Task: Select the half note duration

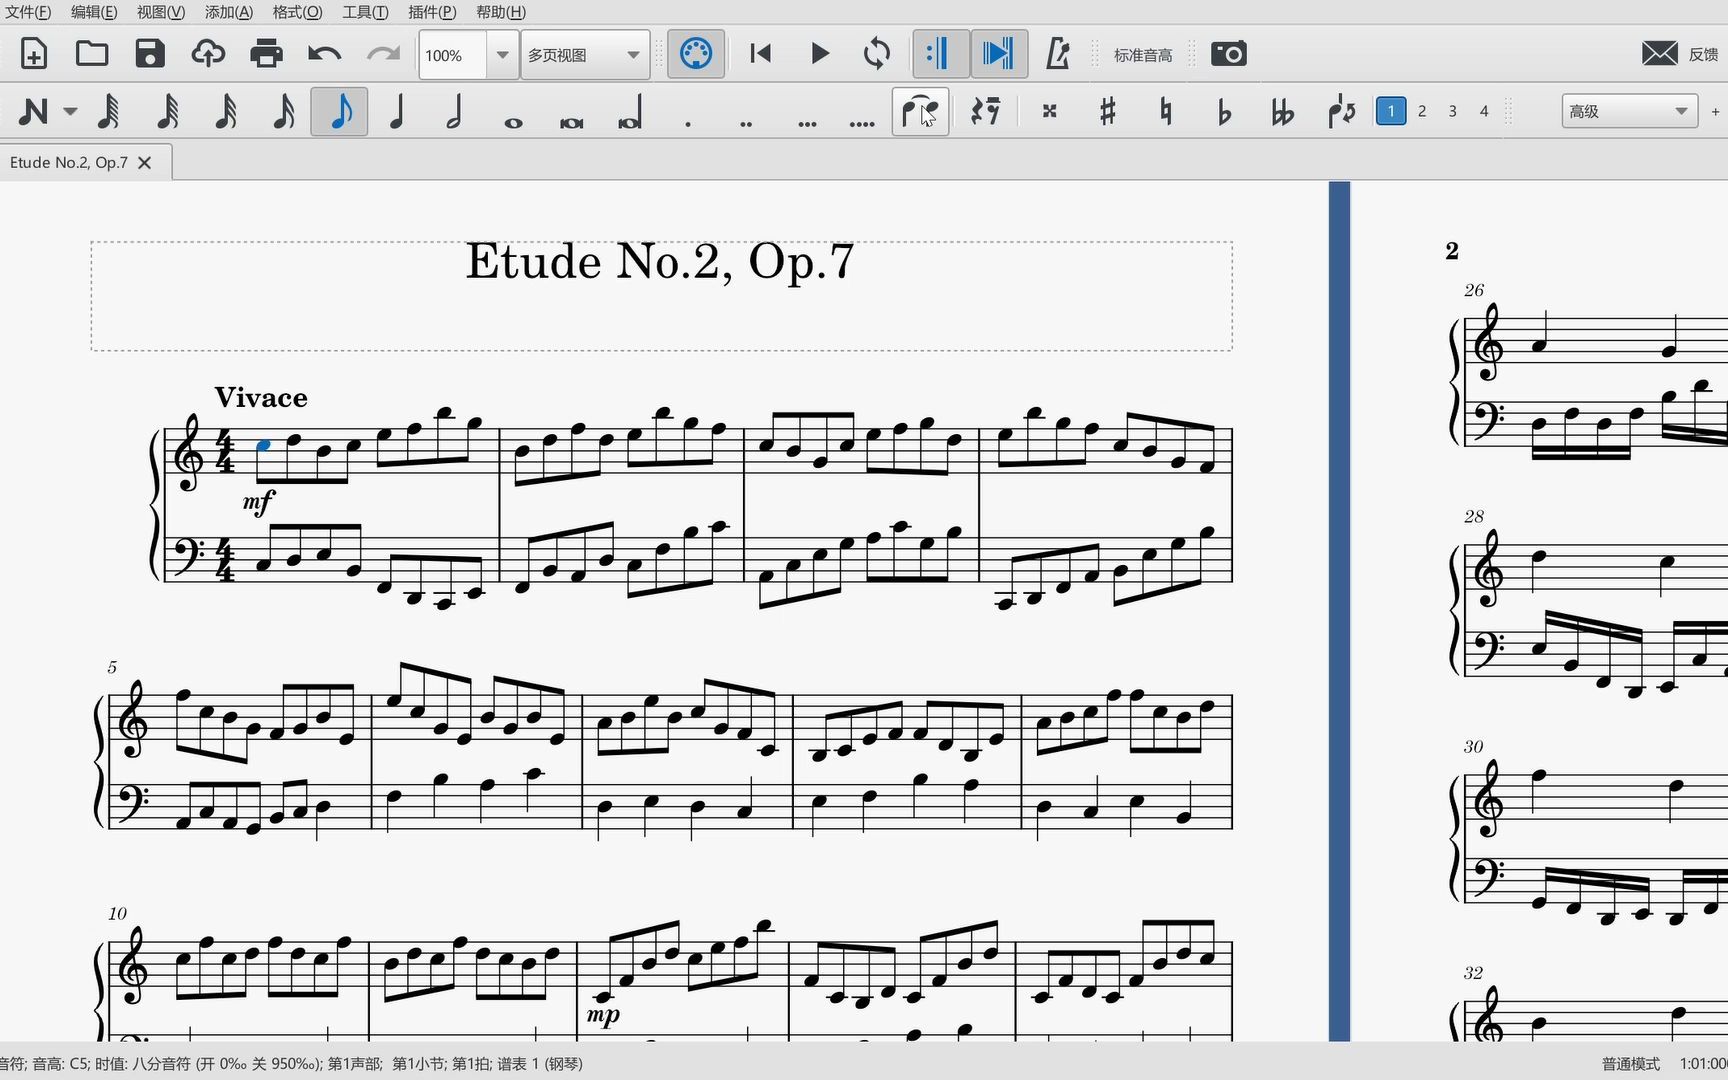Action: [x=455, y=111]
